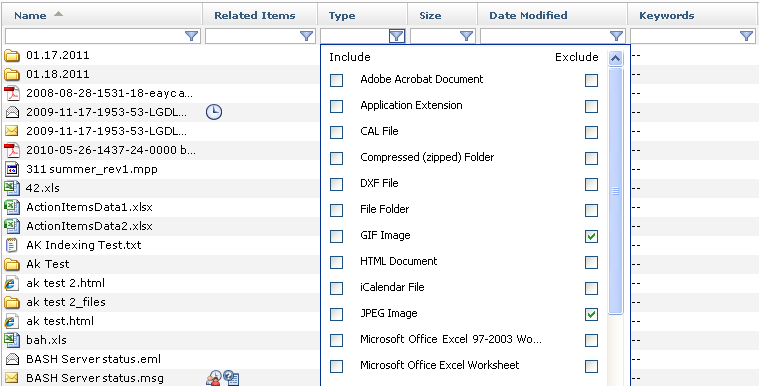Viewport: 759px width, 386px height.
Task: Open the Ak Test folder
Action: click(47, 264)
